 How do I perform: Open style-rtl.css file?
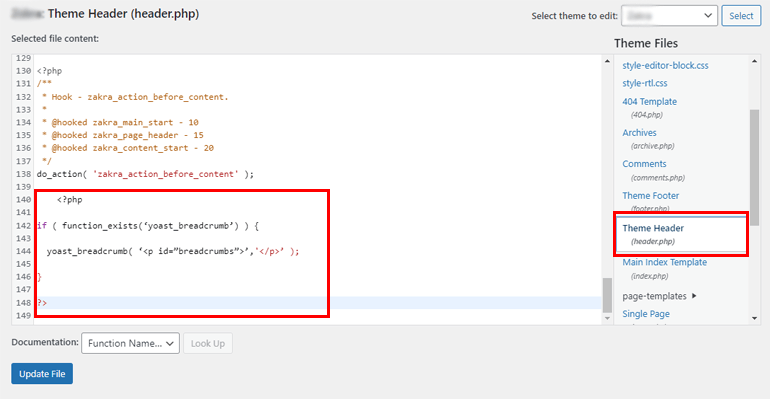click(x=645, y=83)
